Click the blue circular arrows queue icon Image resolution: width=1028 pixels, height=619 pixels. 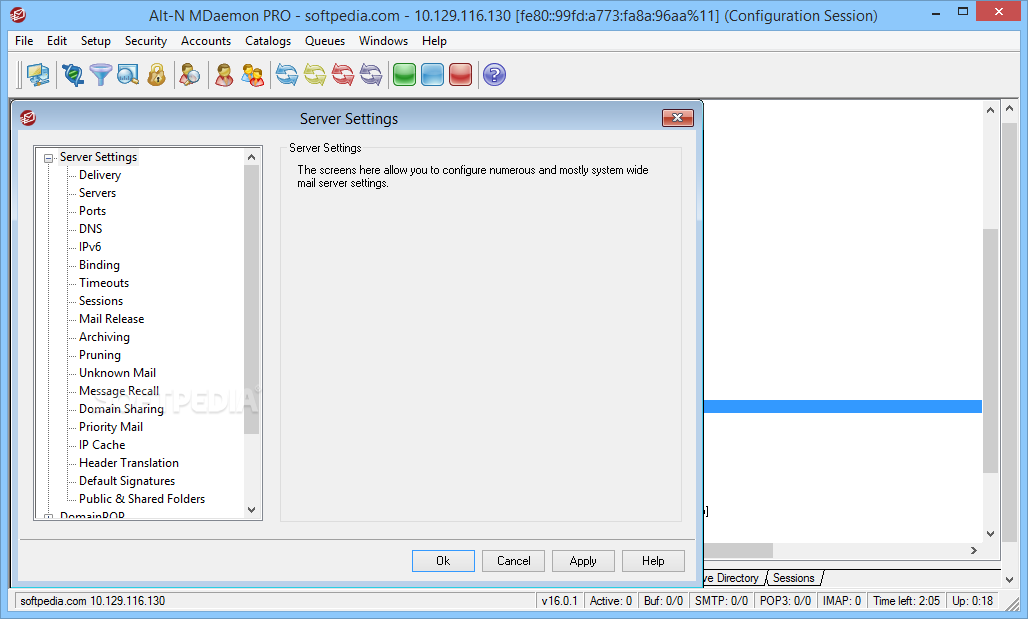(287, 75)
